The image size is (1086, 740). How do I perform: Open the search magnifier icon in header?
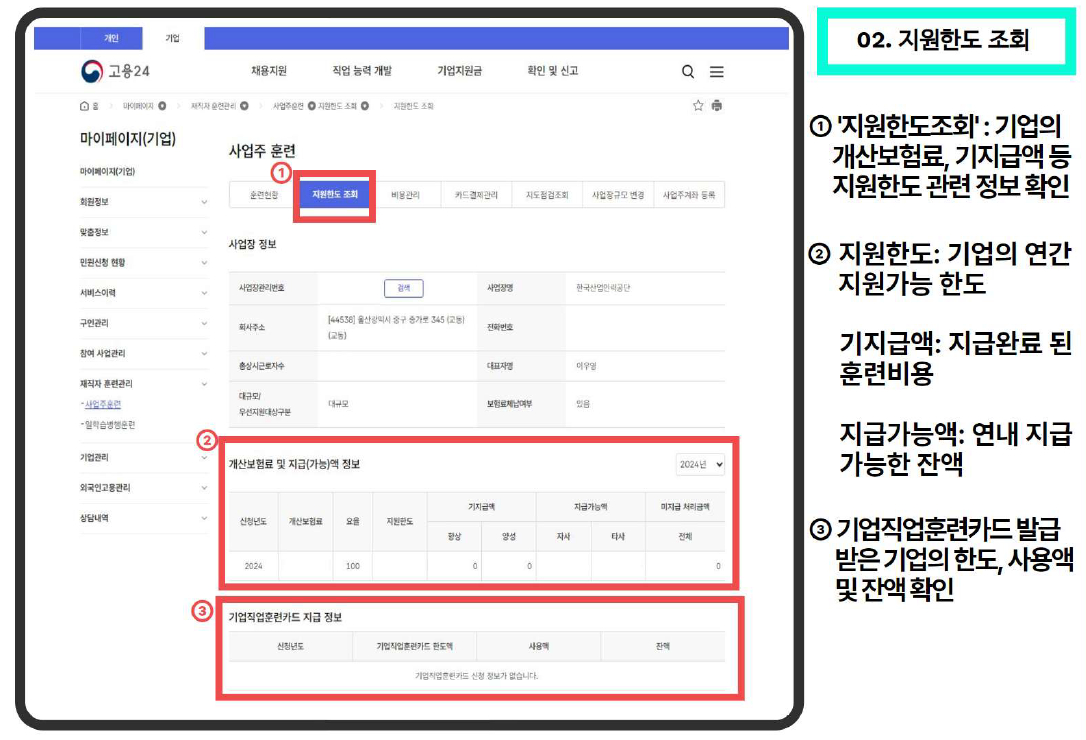tap(688, 71)
